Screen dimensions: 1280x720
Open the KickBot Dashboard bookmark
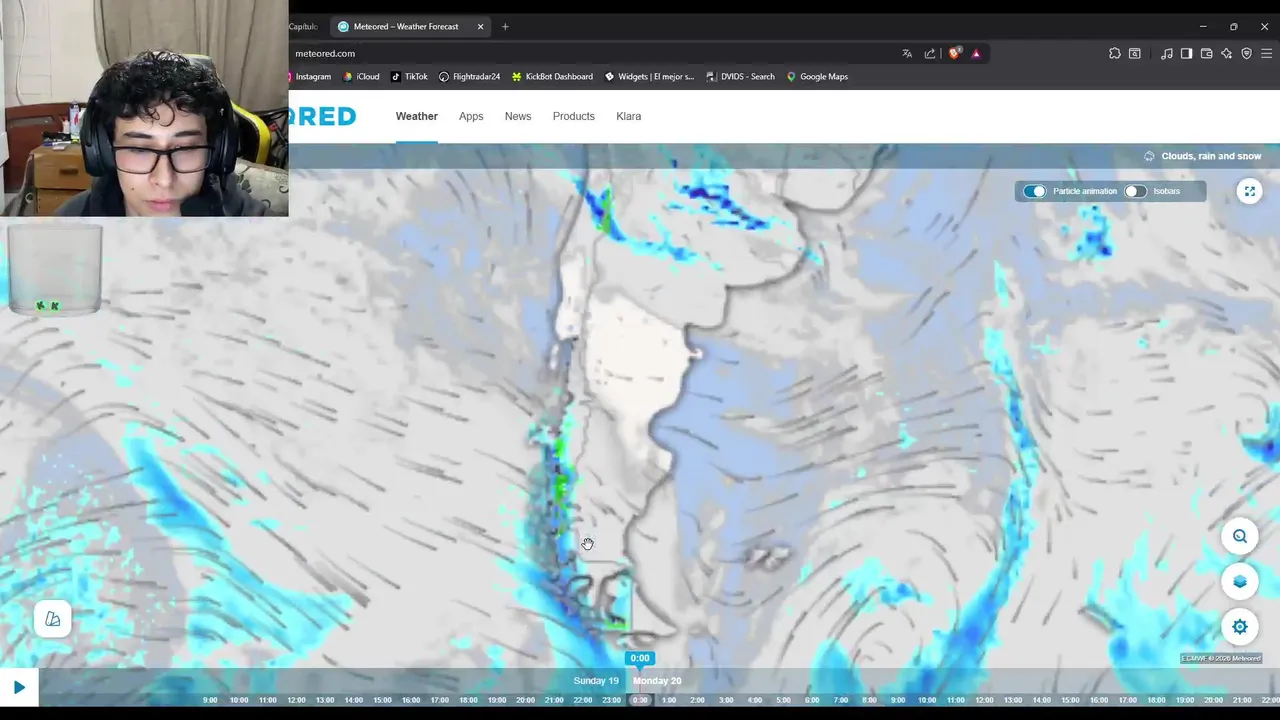click(x=552, y=77)
